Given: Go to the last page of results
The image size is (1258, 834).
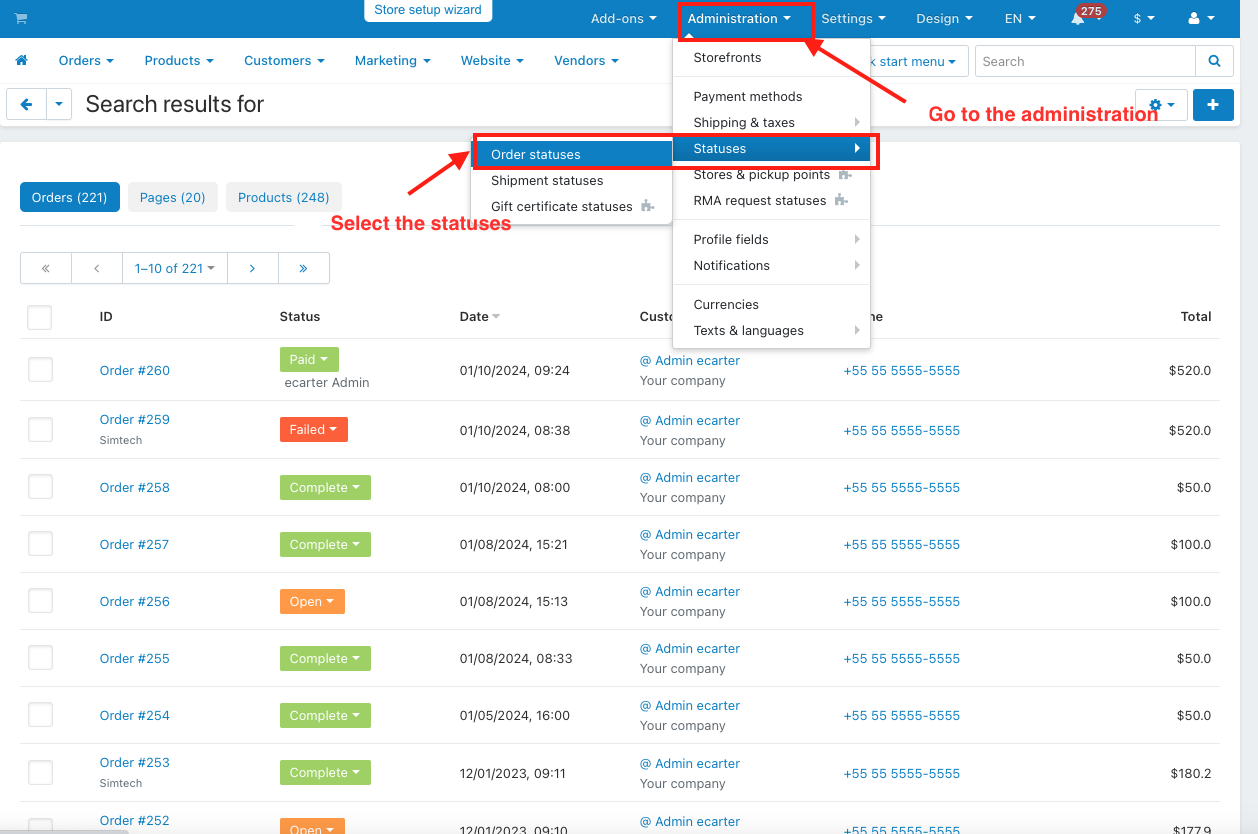Looking at the screenshot, I should pos(303,268).
